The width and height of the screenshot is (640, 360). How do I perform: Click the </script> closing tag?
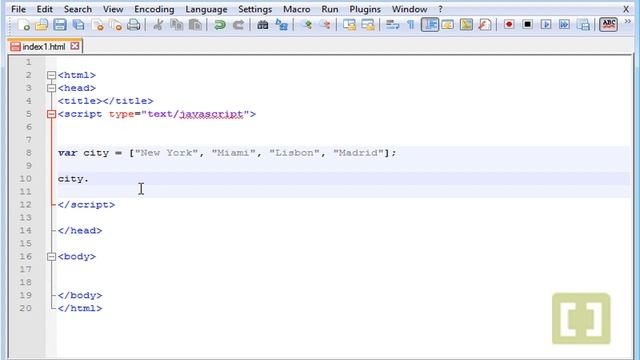point(86,204)
